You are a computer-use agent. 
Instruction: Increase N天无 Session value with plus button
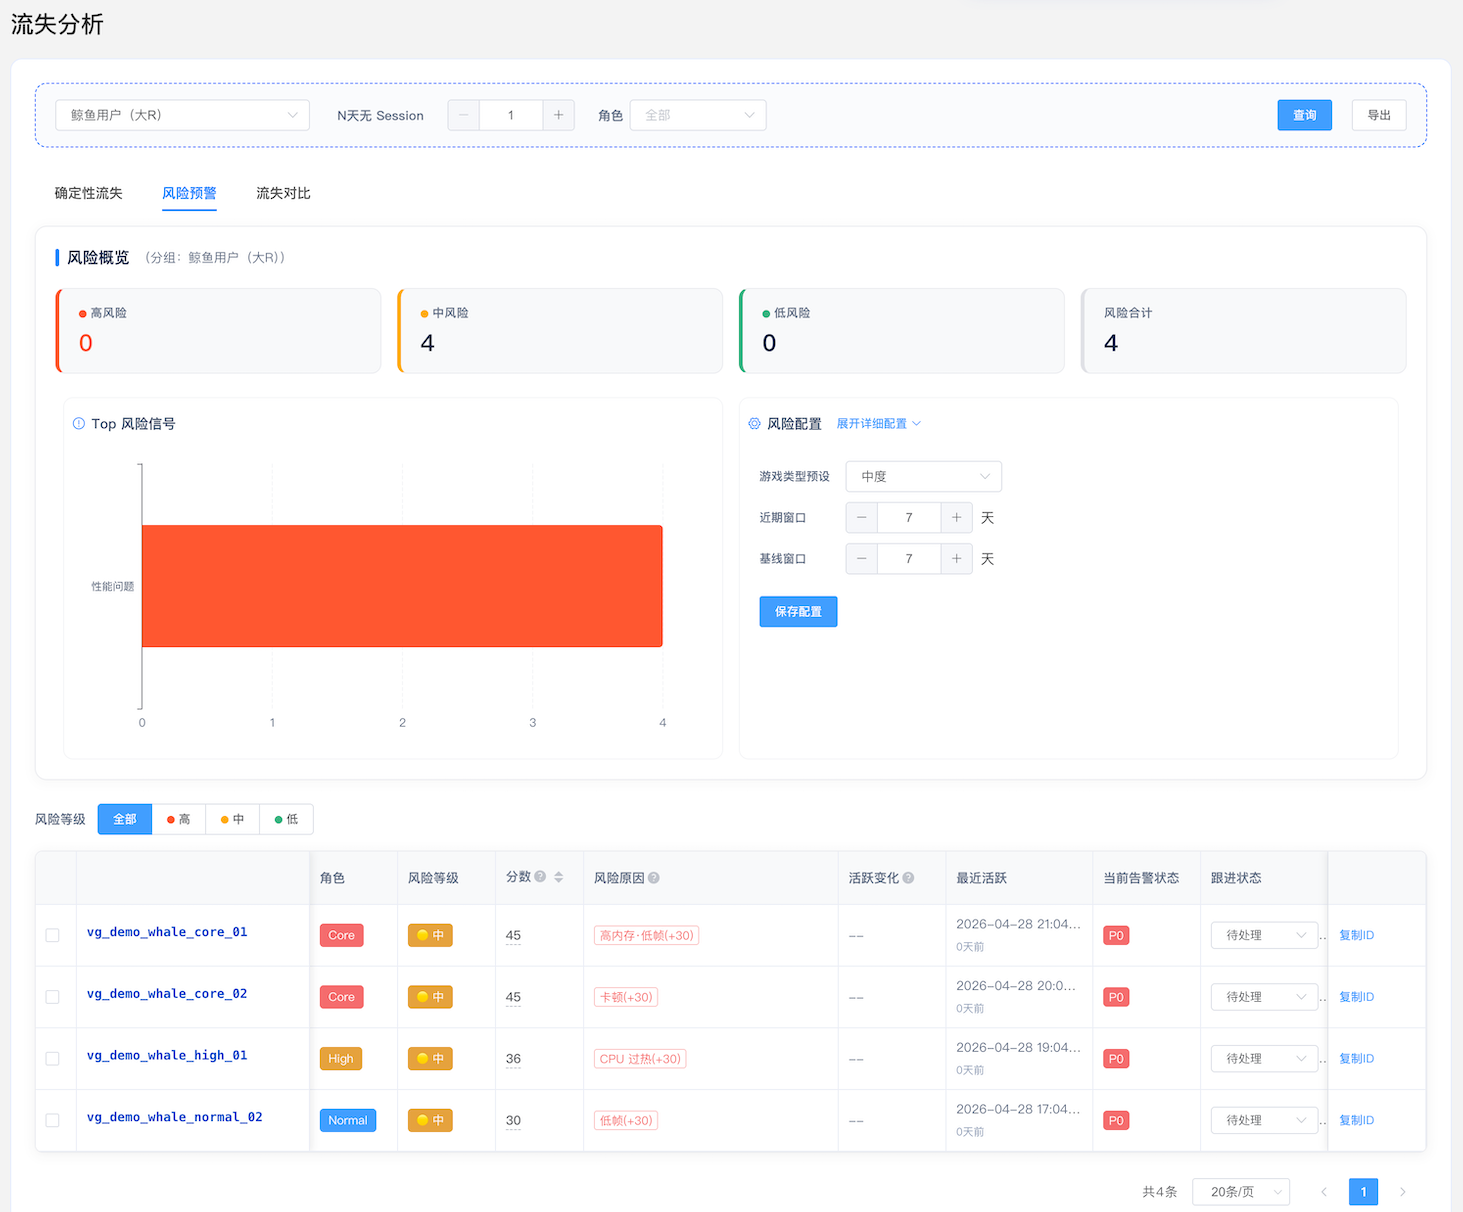(558, 115)
